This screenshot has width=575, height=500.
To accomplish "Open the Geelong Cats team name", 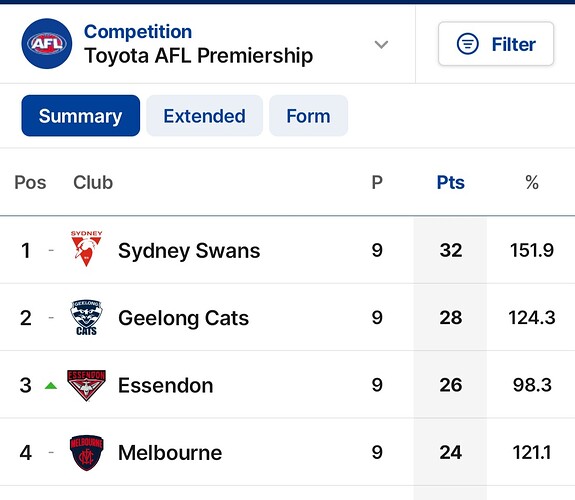I will pos(183,318).
